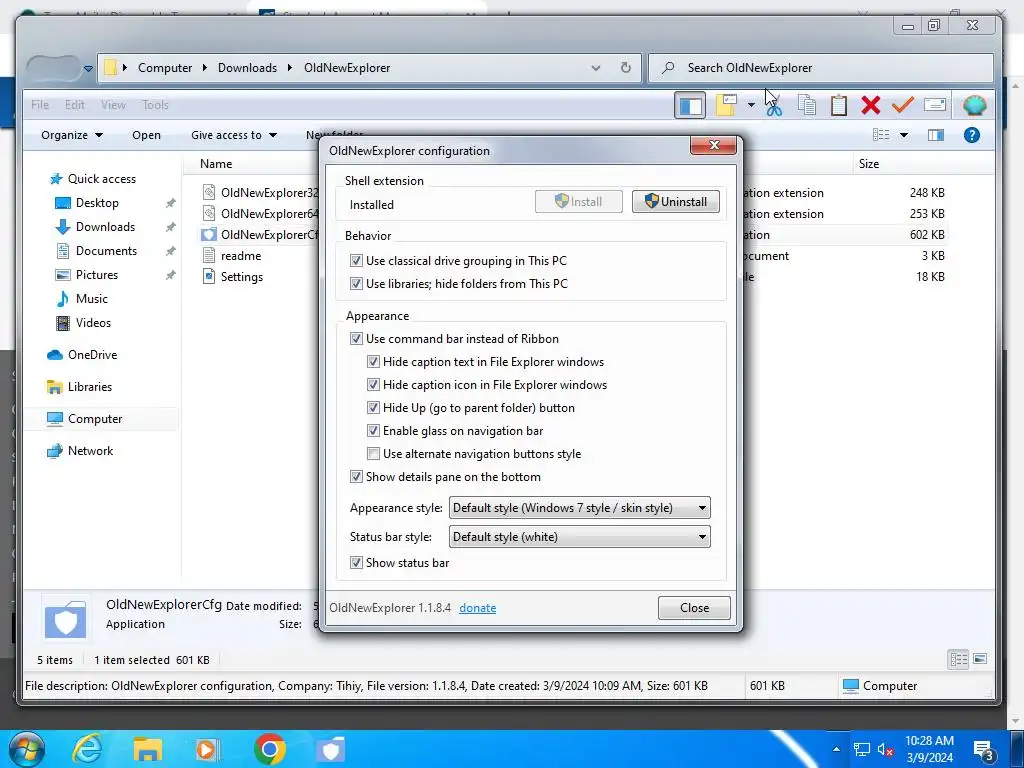Click the refresh icon in address bar

pos(626,68)
